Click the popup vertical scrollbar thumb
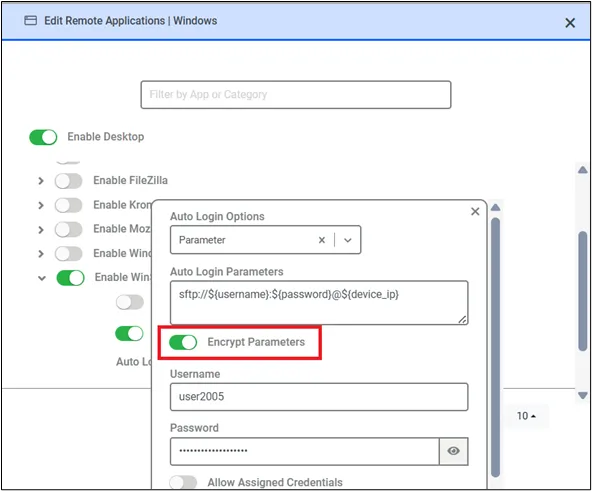The width and height of the screenshot is (592, 491). point(496,347)
